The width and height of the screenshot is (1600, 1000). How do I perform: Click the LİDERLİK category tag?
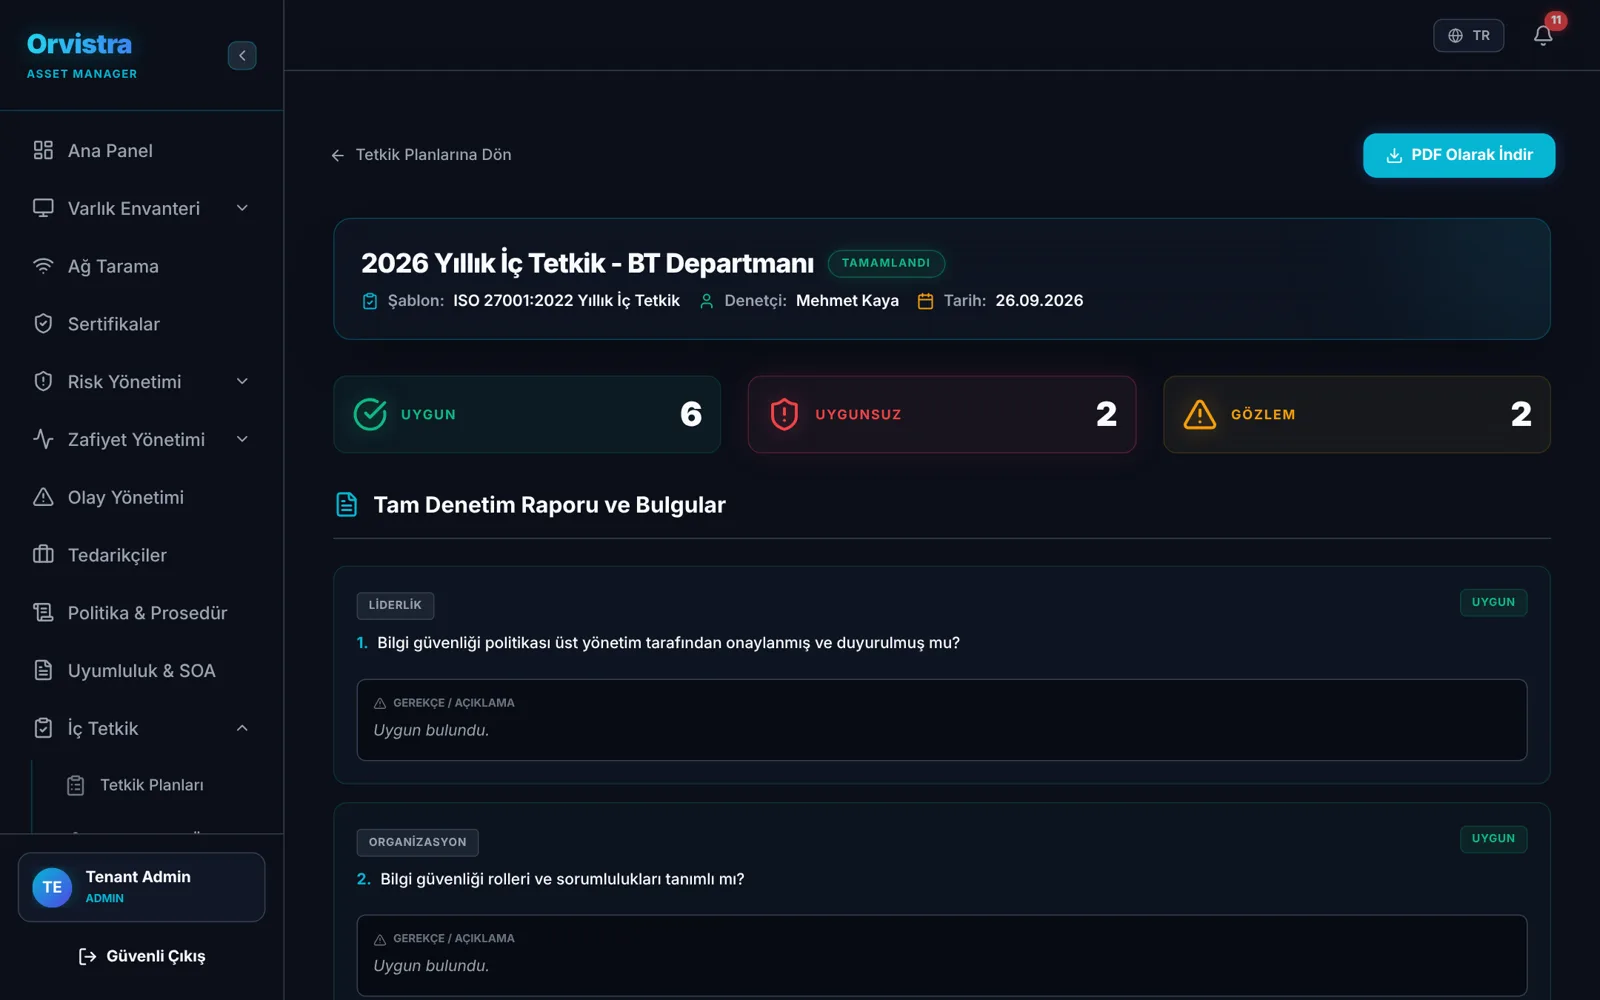pos(395,605)
